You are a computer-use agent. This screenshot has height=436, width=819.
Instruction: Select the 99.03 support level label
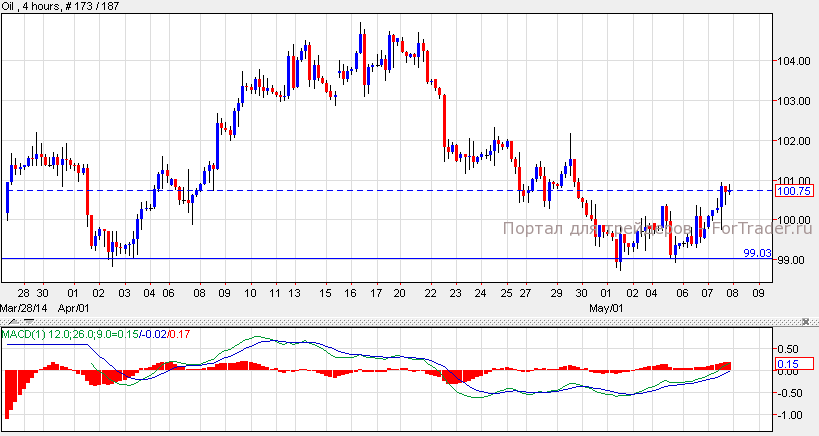pyautogui.click(x=758, y=254)
